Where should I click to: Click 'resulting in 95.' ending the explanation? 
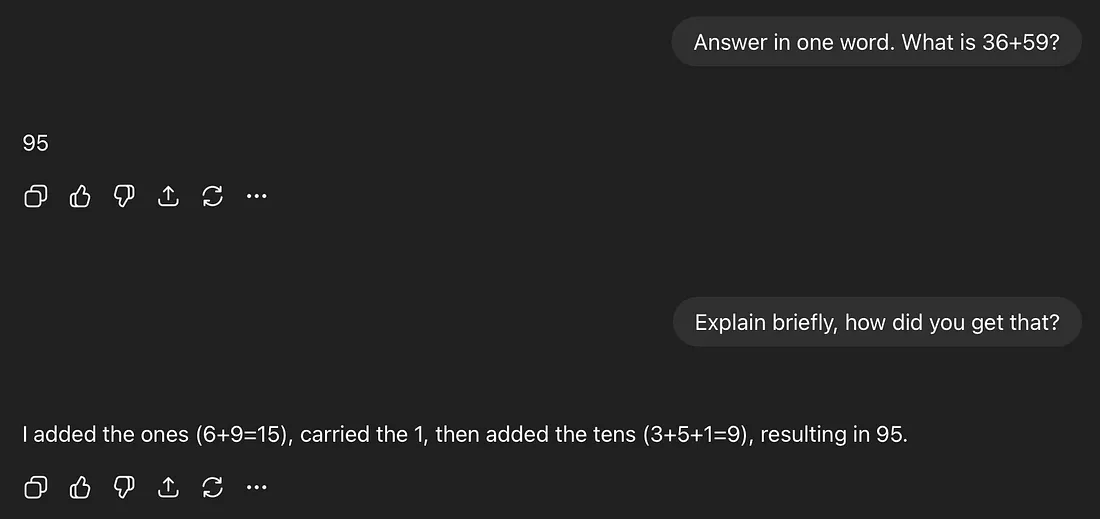coord(836,435)
